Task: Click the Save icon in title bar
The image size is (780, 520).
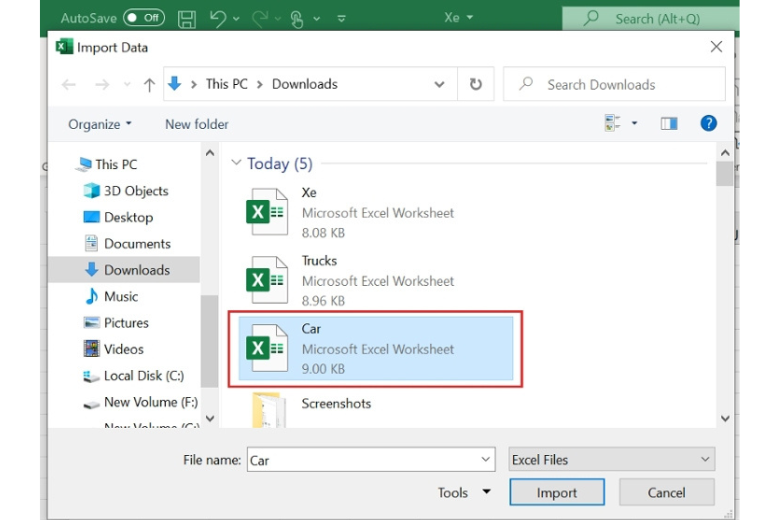Action: pos(186,18)
